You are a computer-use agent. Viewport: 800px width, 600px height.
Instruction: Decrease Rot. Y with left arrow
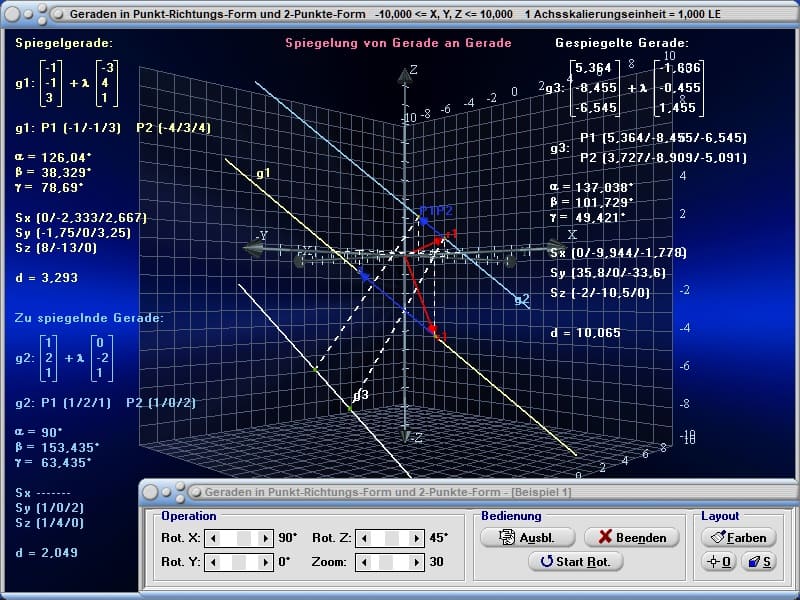click(x=213, y=562)
